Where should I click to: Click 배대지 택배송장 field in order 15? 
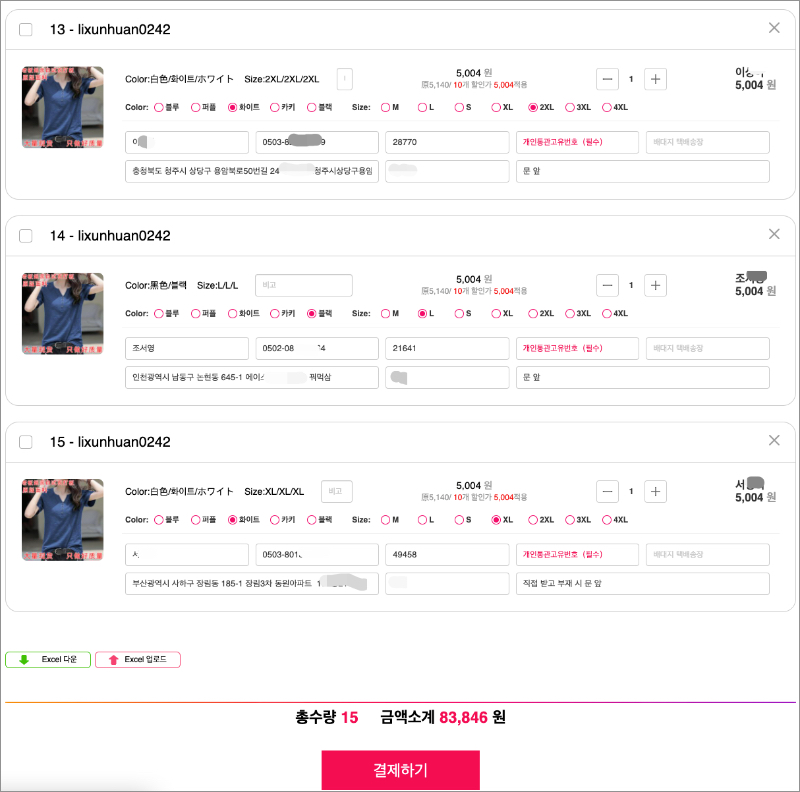707,554
